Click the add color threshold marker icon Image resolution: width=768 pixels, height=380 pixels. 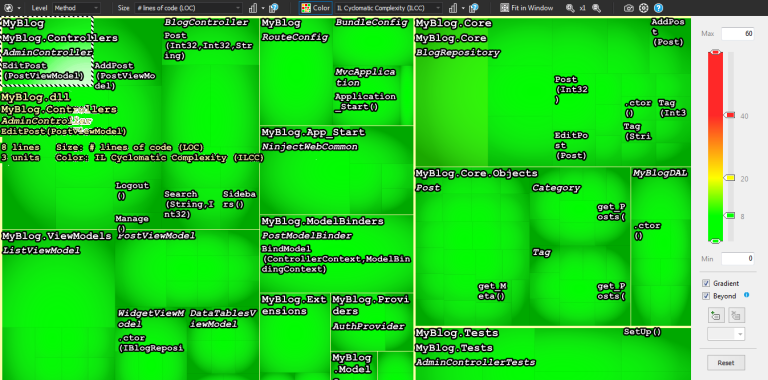point(716,315)
